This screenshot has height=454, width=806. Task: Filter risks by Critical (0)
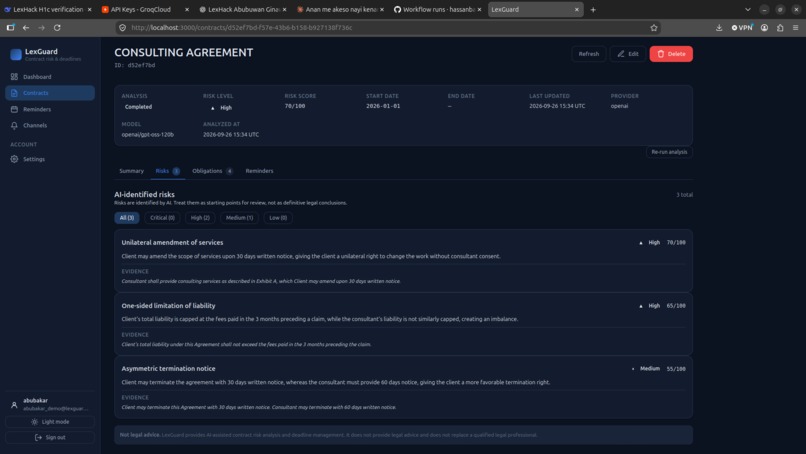162,218
